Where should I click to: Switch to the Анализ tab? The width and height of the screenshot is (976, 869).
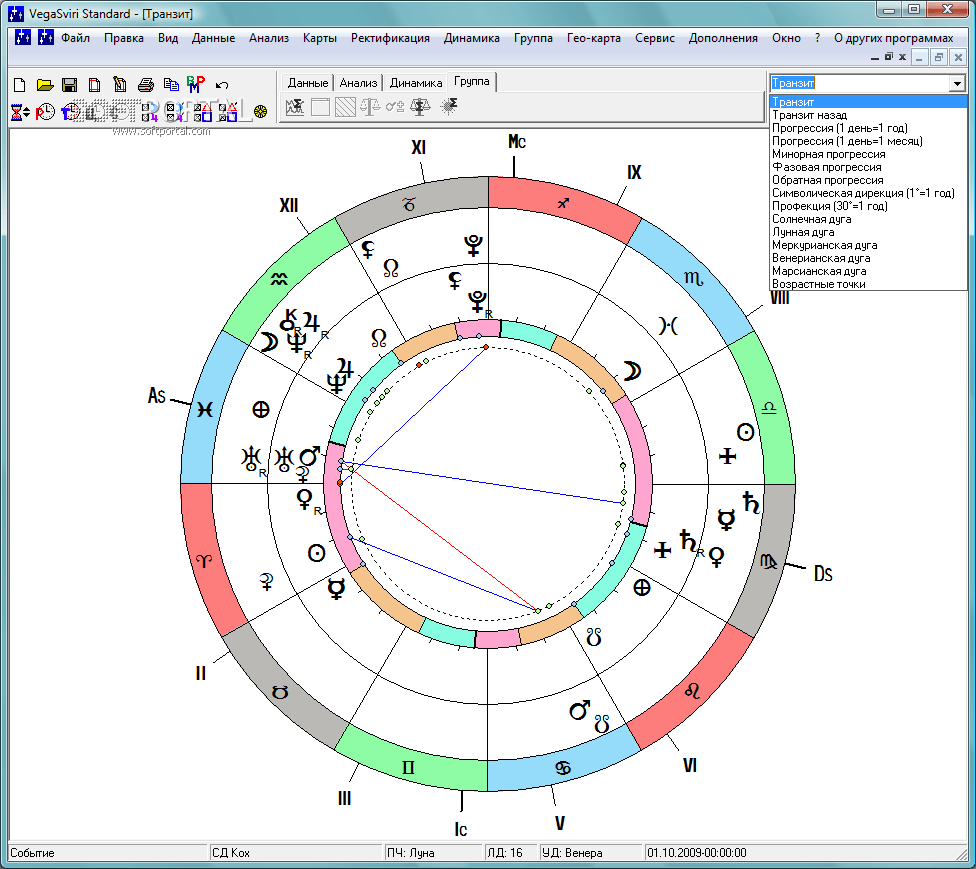tap(359, 83)
